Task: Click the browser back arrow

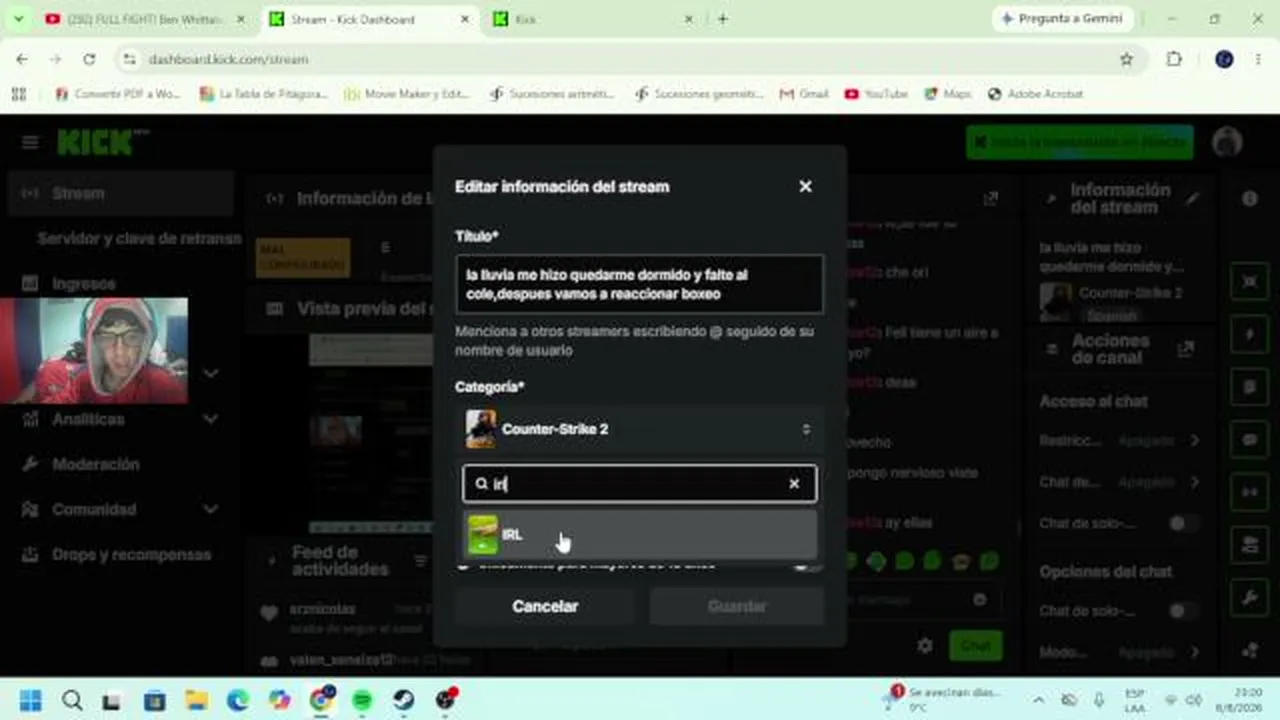Action: 22,59
